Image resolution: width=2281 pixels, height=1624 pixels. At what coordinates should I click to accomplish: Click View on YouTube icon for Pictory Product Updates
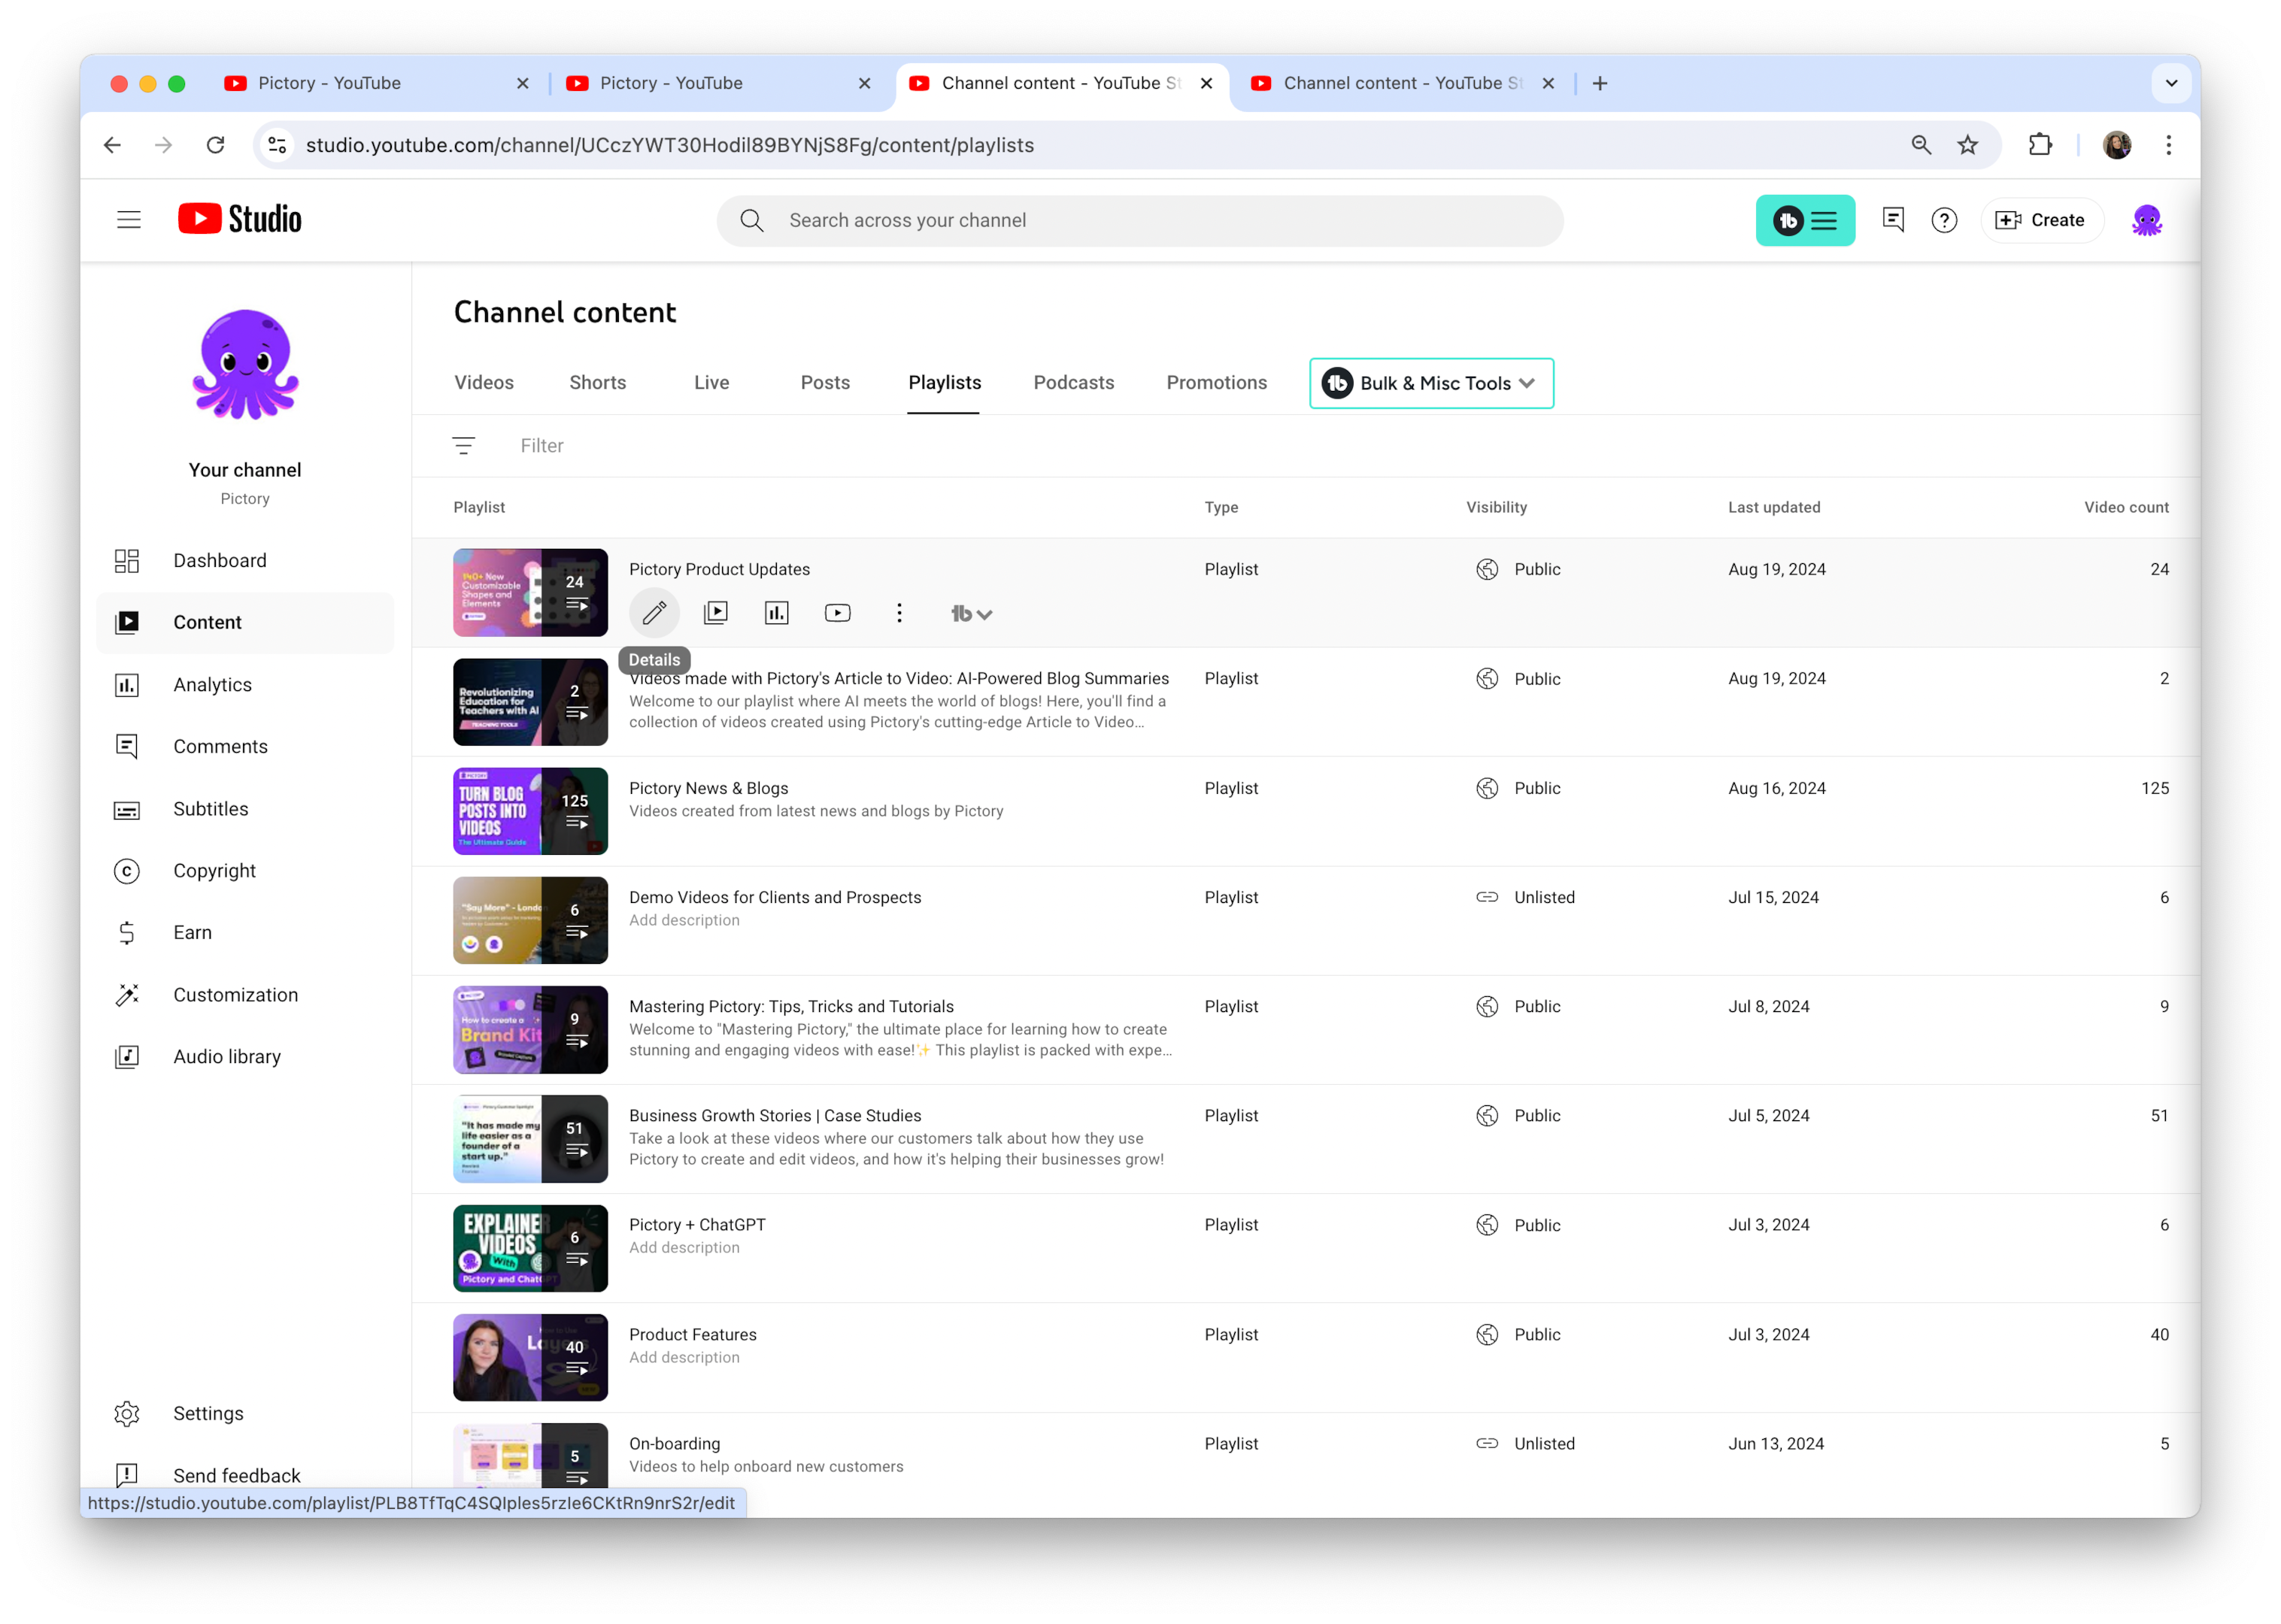pyautogui.click(x=838, y=613)
